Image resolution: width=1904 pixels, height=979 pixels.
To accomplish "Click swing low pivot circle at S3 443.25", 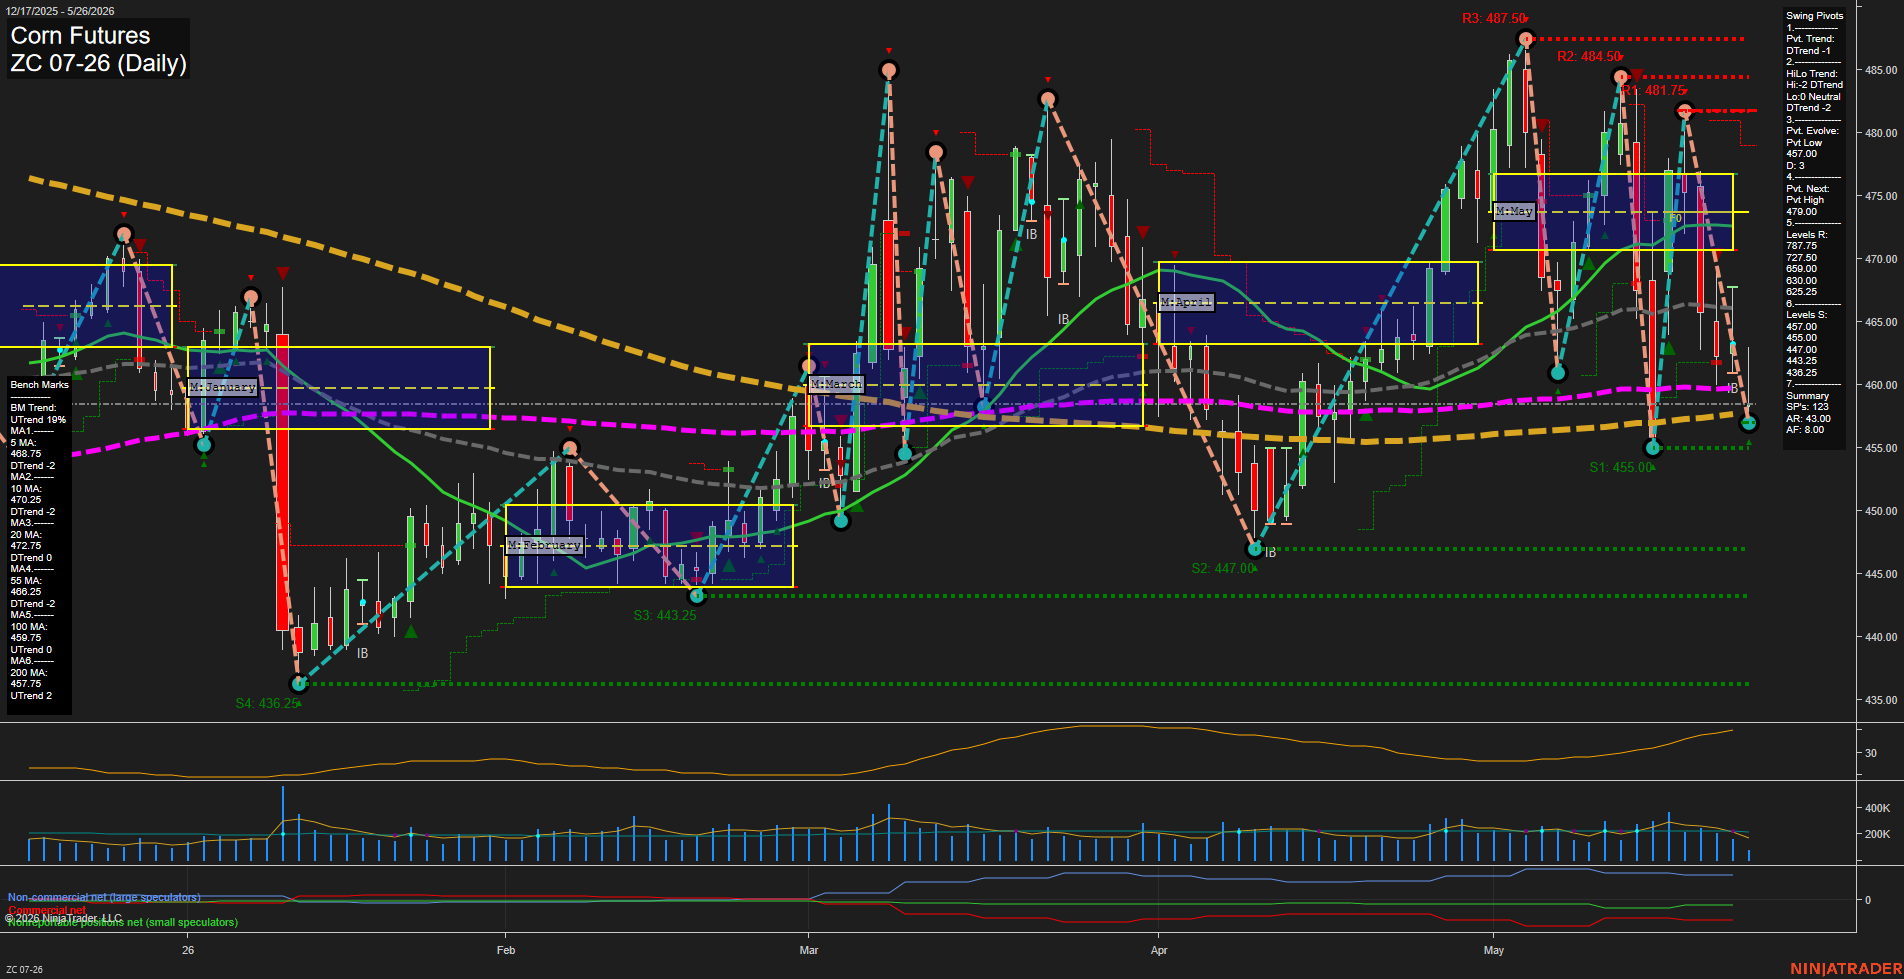I will (698, 596).
